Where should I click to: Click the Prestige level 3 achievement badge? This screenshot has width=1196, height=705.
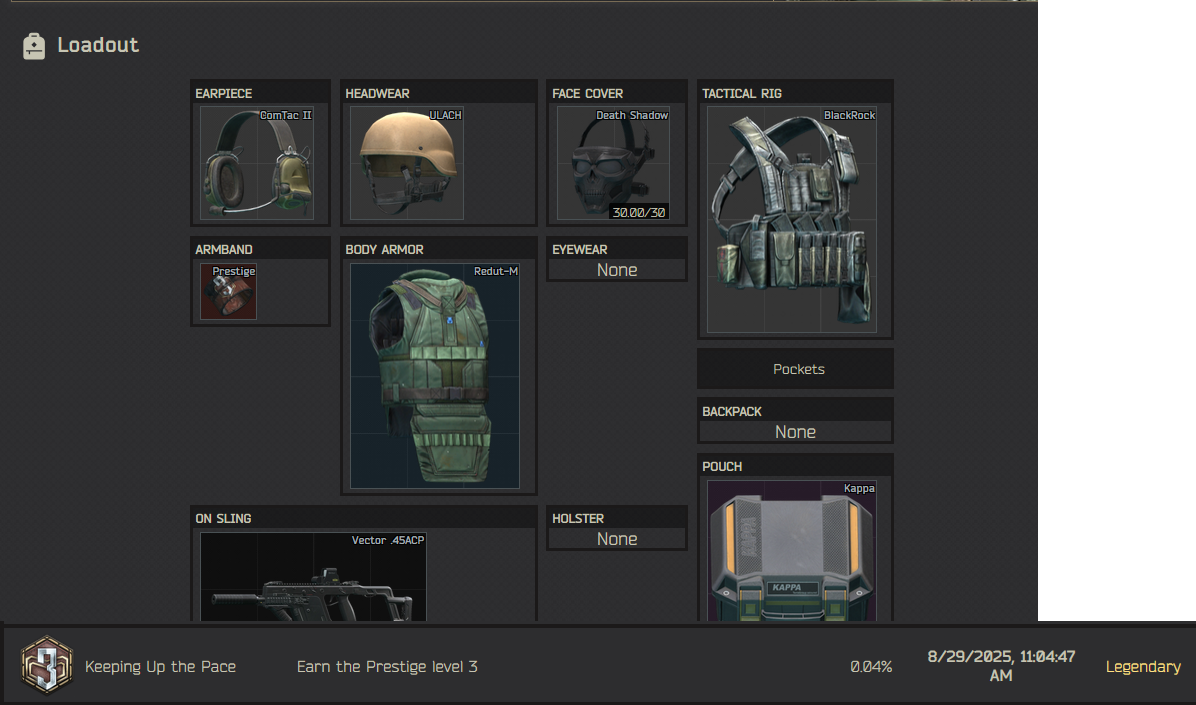[46, 666]
